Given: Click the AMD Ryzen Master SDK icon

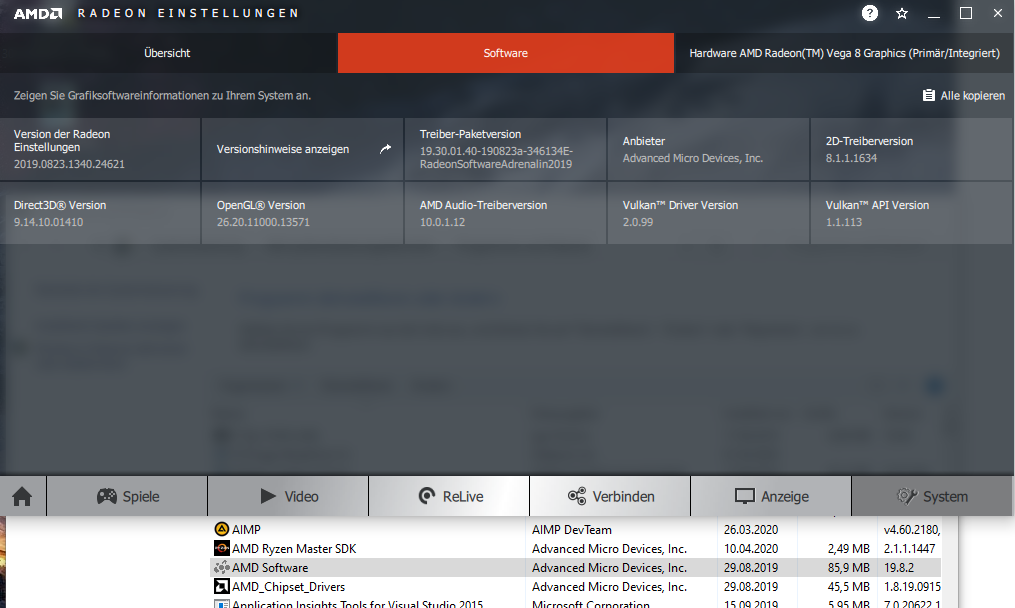Looking at the screenshot, I should (x=221, y=548).
